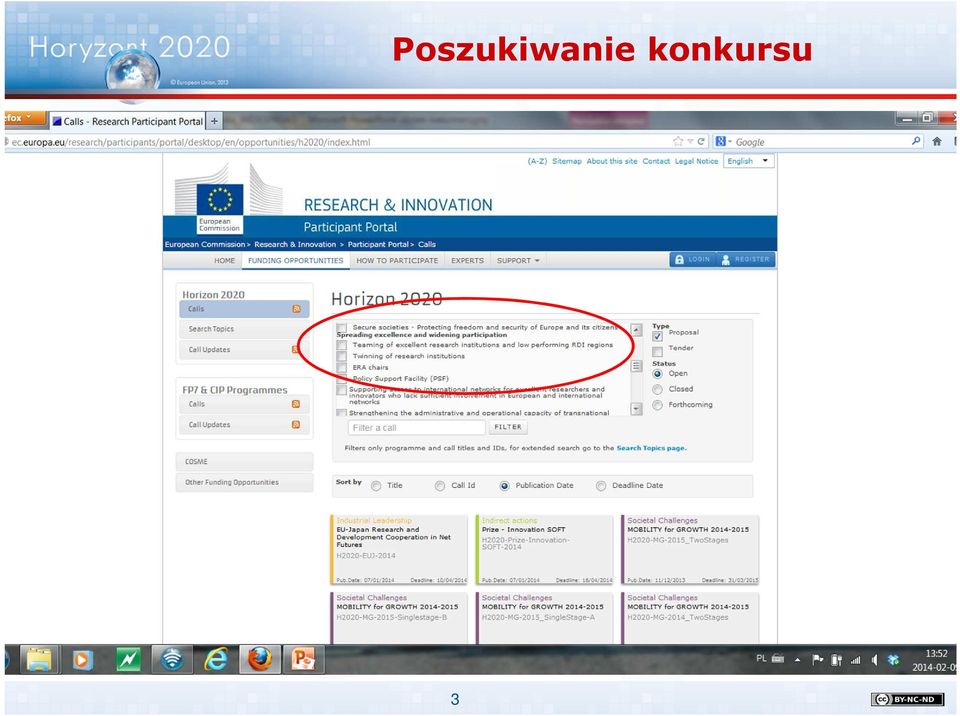The height and width of the screenshot is (716, 960).
Task: Open the English language dropdown
Action: [749, 161]
